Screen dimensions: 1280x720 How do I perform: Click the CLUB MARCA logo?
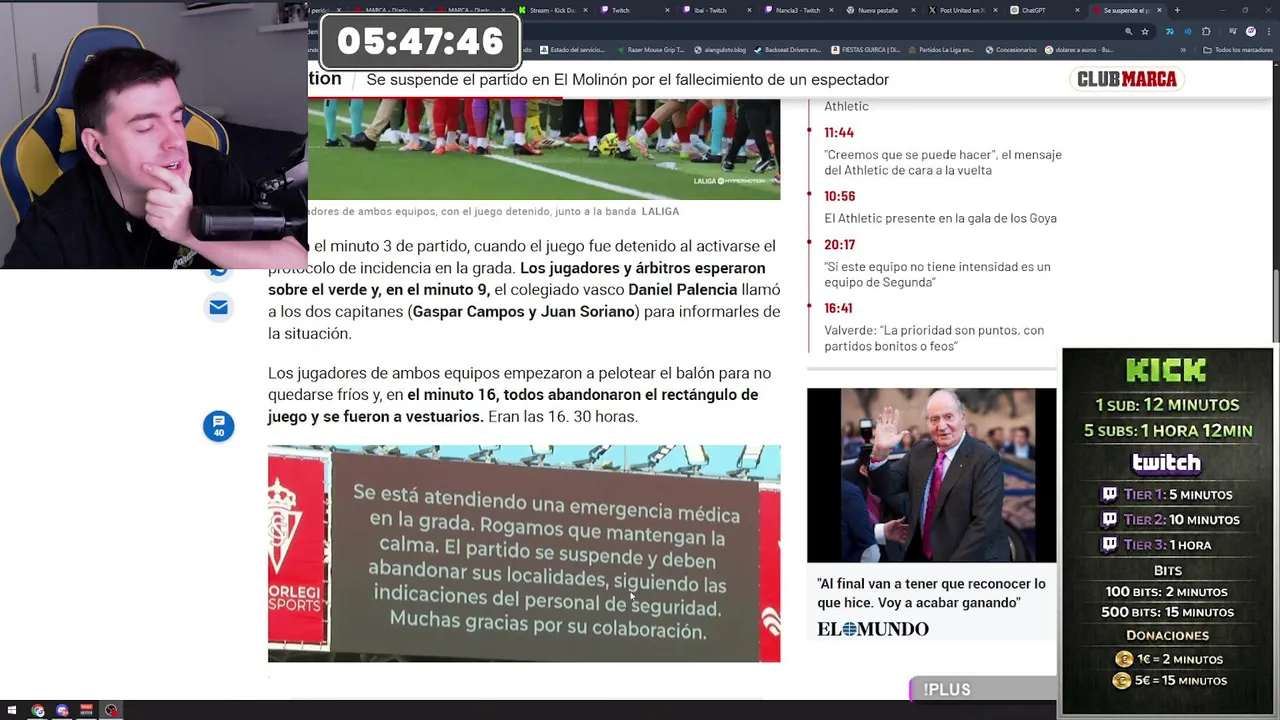1127,79
